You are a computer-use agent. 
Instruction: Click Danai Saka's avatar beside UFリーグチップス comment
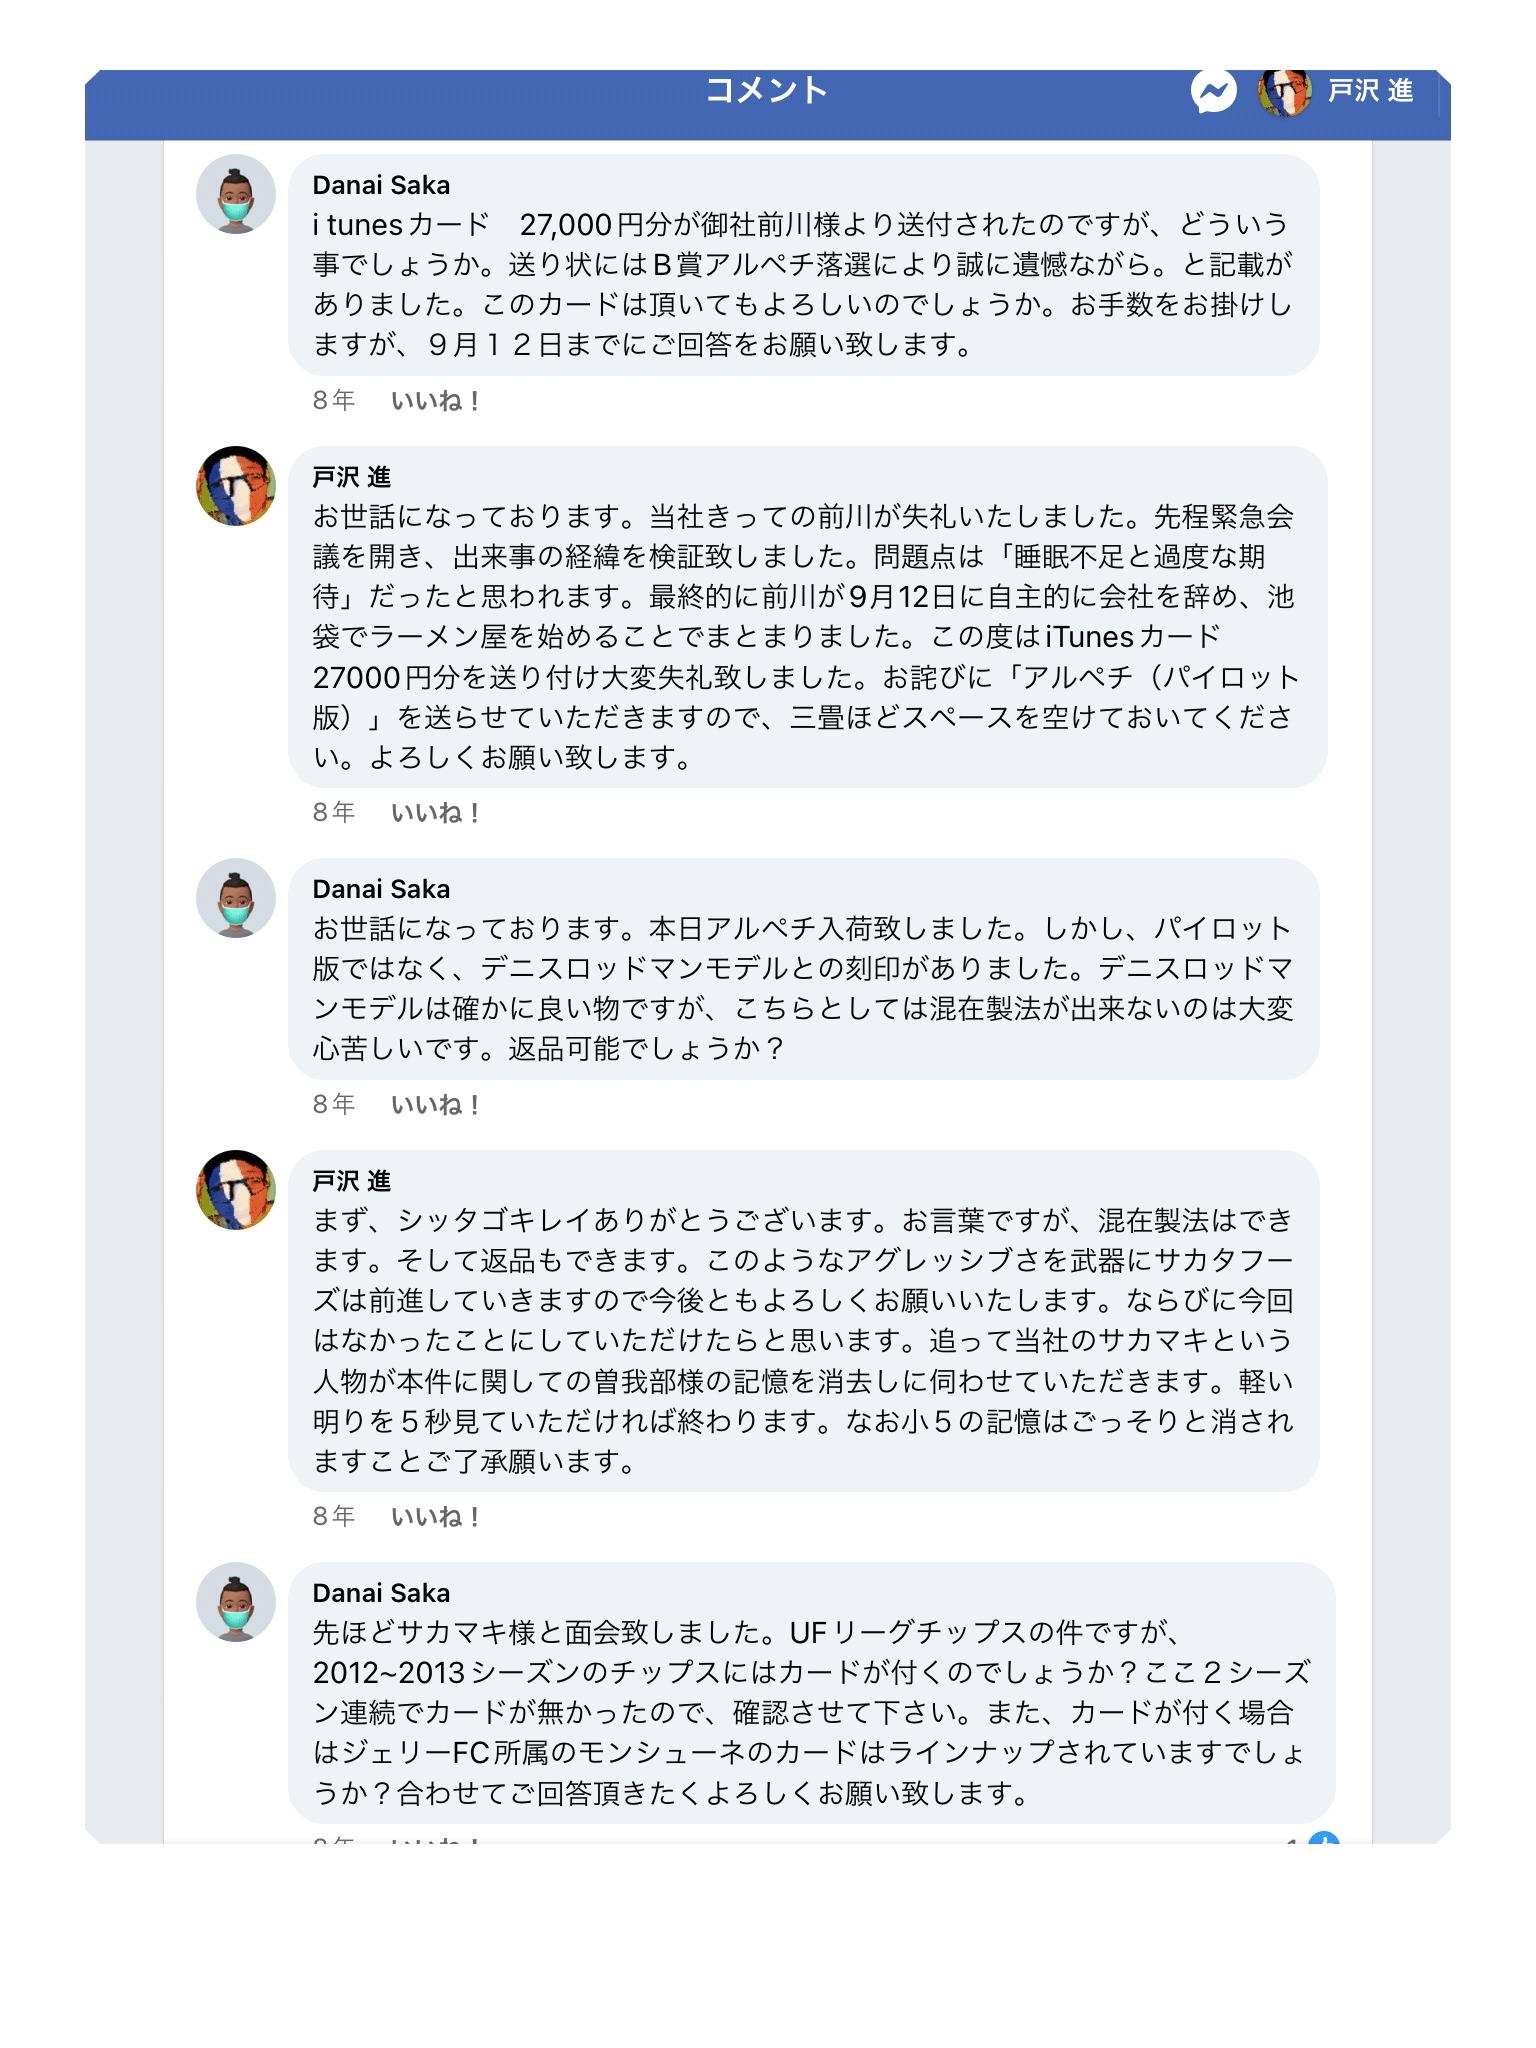[x=236, y=1602]
